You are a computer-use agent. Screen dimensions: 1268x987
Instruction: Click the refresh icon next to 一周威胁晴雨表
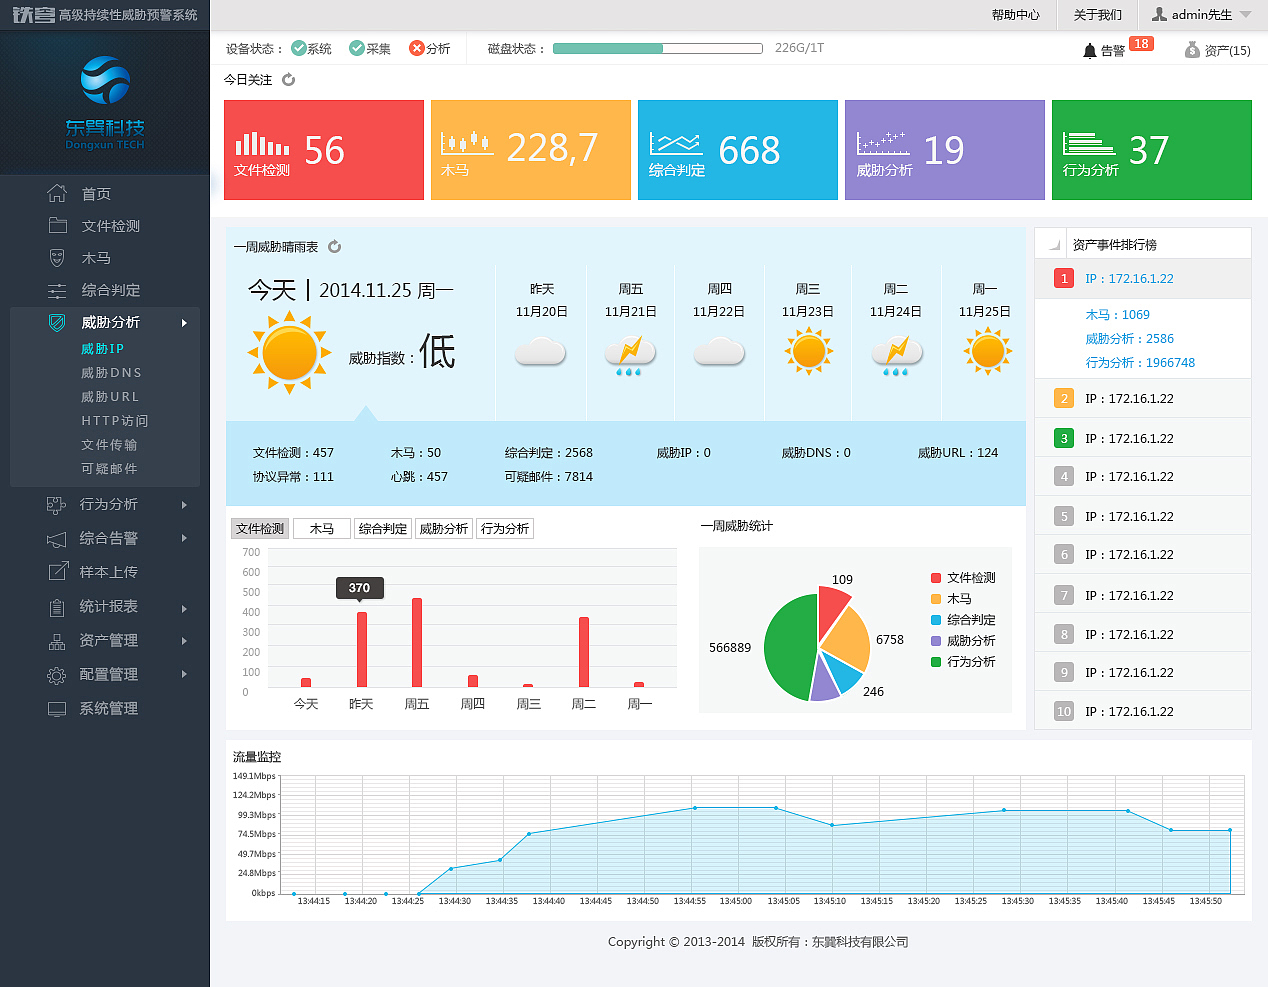335,246
